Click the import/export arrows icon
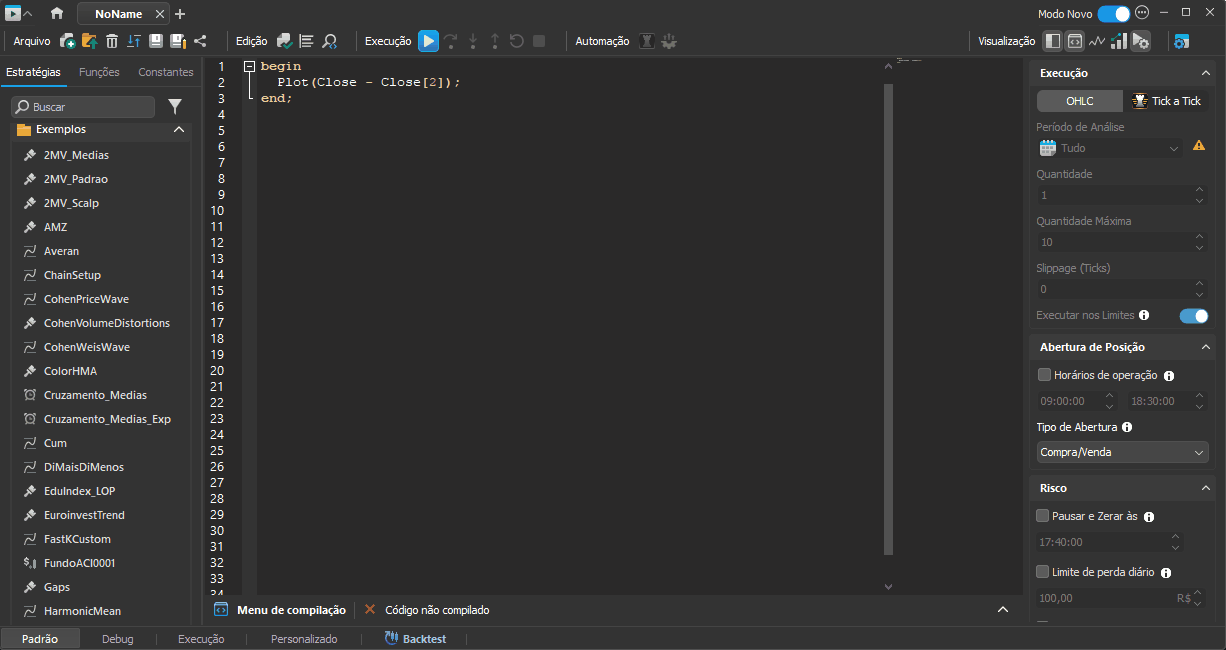Screen dimensions: 1226x650 pos(133,41)
